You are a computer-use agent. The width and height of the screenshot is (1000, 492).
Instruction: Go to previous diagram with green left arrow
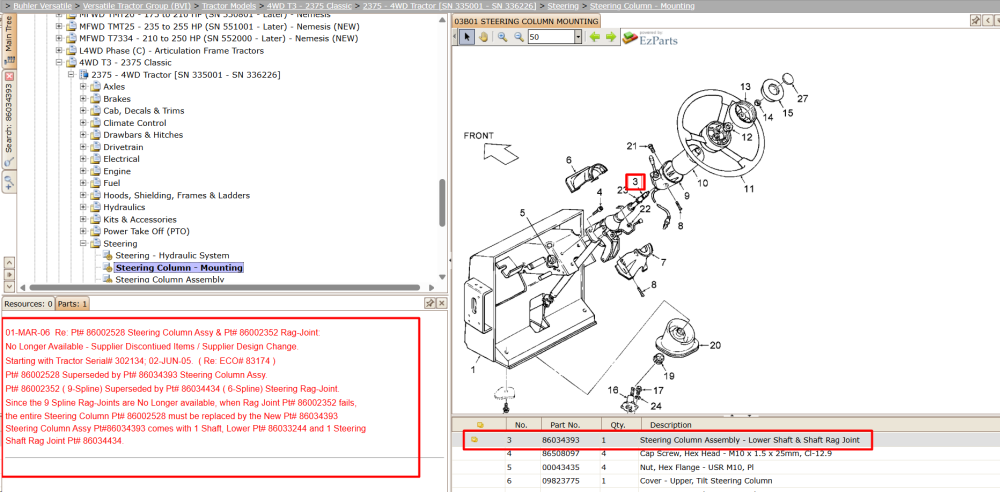tap(594, 37)
